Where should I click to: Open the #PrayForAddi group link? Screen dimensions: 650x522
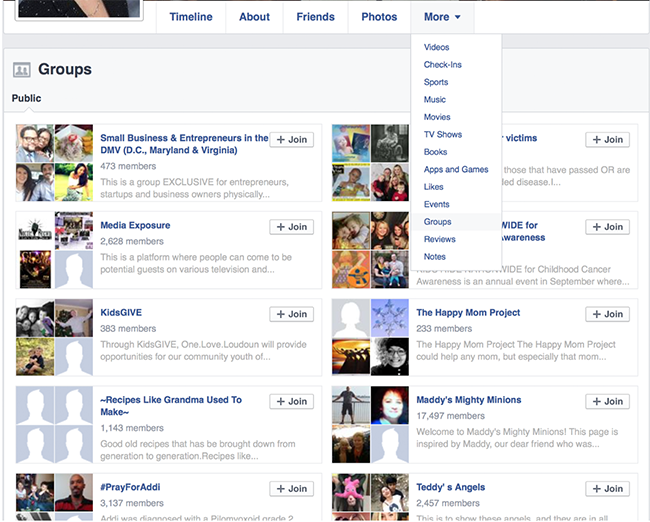point(130,487)
